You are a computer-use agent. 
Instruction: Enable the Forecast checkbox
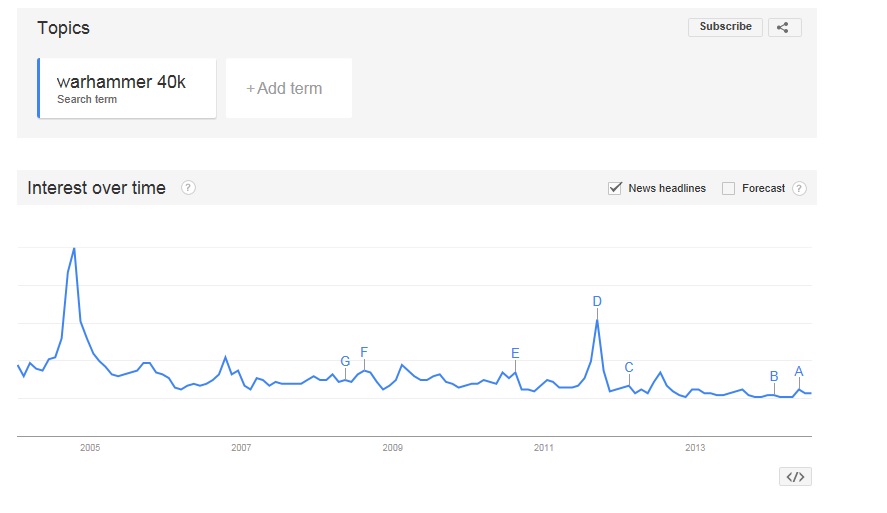point(728,188)
